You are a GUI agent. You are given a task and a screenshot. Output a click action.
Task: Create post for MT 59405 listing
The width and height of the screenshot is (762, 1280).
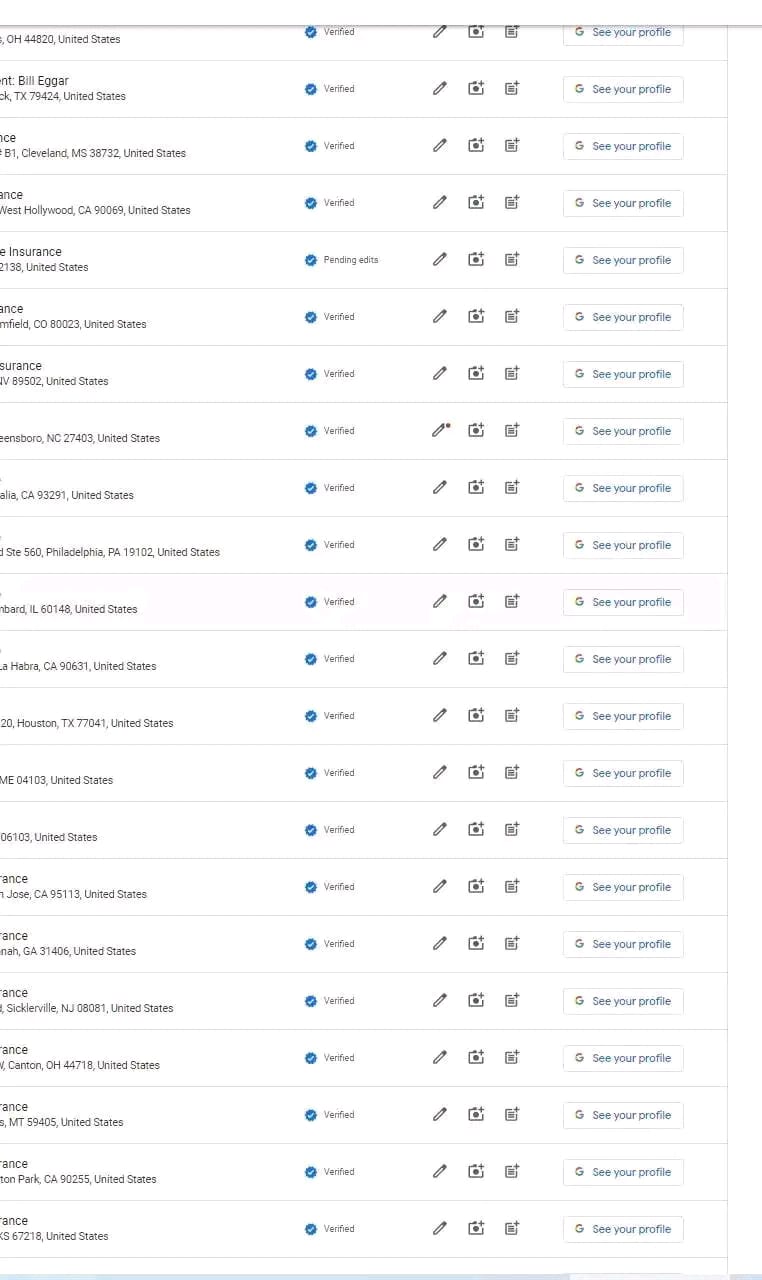(x=512, y=1115)
